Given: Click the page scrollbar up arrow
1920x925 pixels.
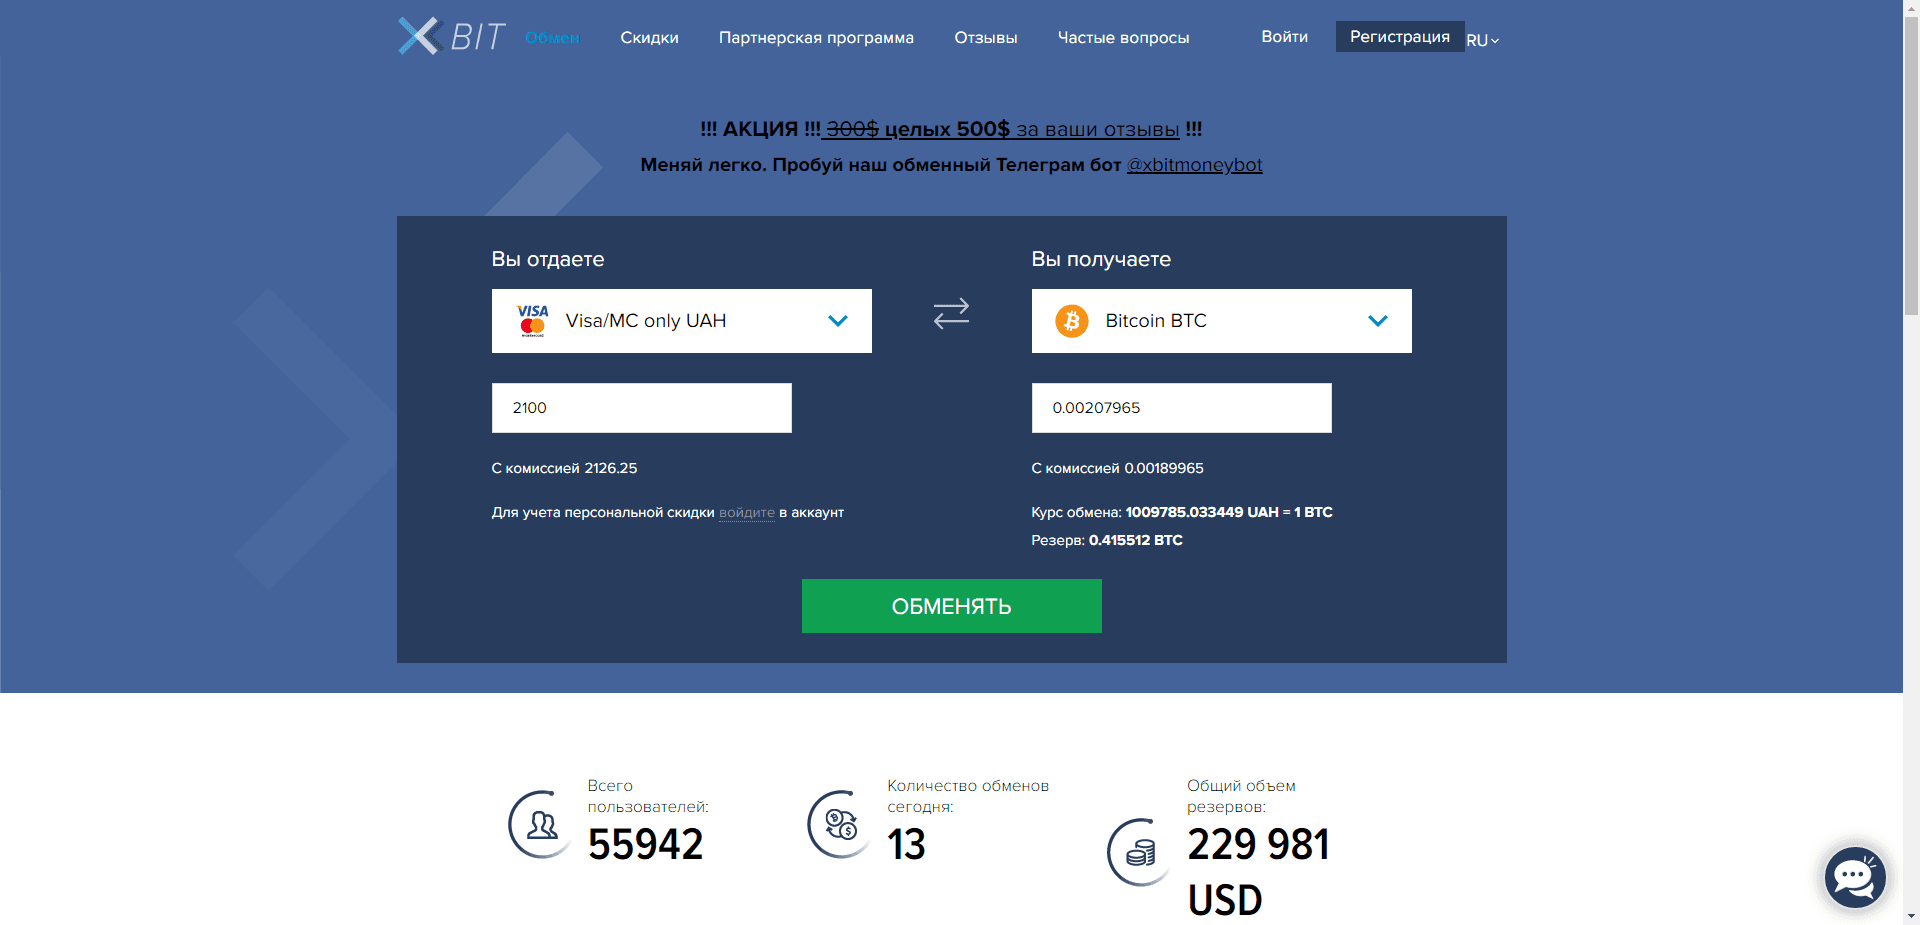Looking at the screenshot, I should click(1912, 8).
